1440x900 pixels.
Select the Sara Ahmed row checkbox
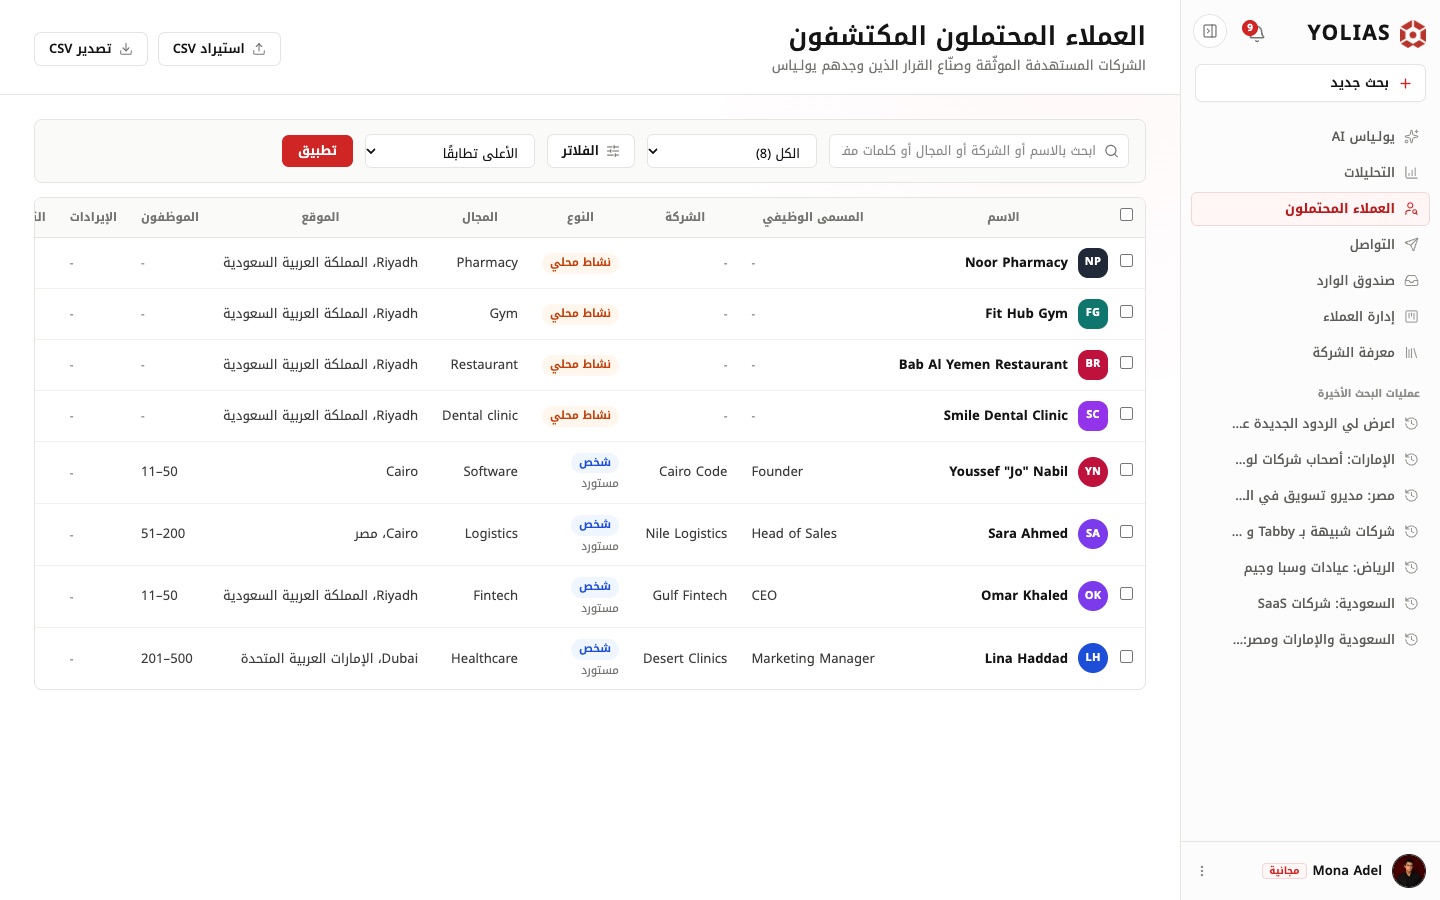1126,532
